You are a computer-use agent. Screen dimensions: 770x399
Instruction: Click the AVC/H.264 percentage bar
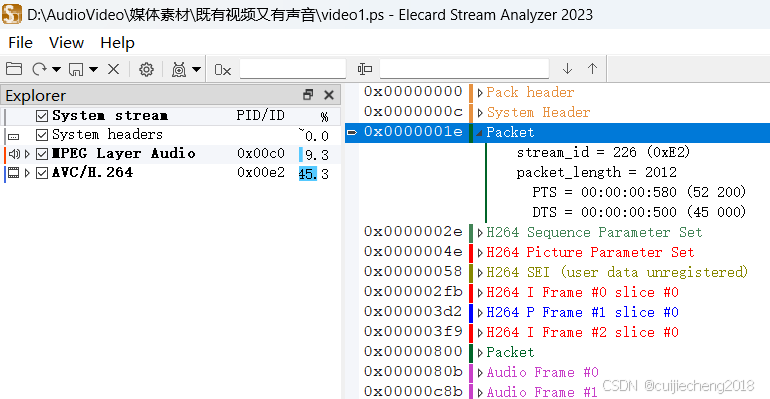308,173
